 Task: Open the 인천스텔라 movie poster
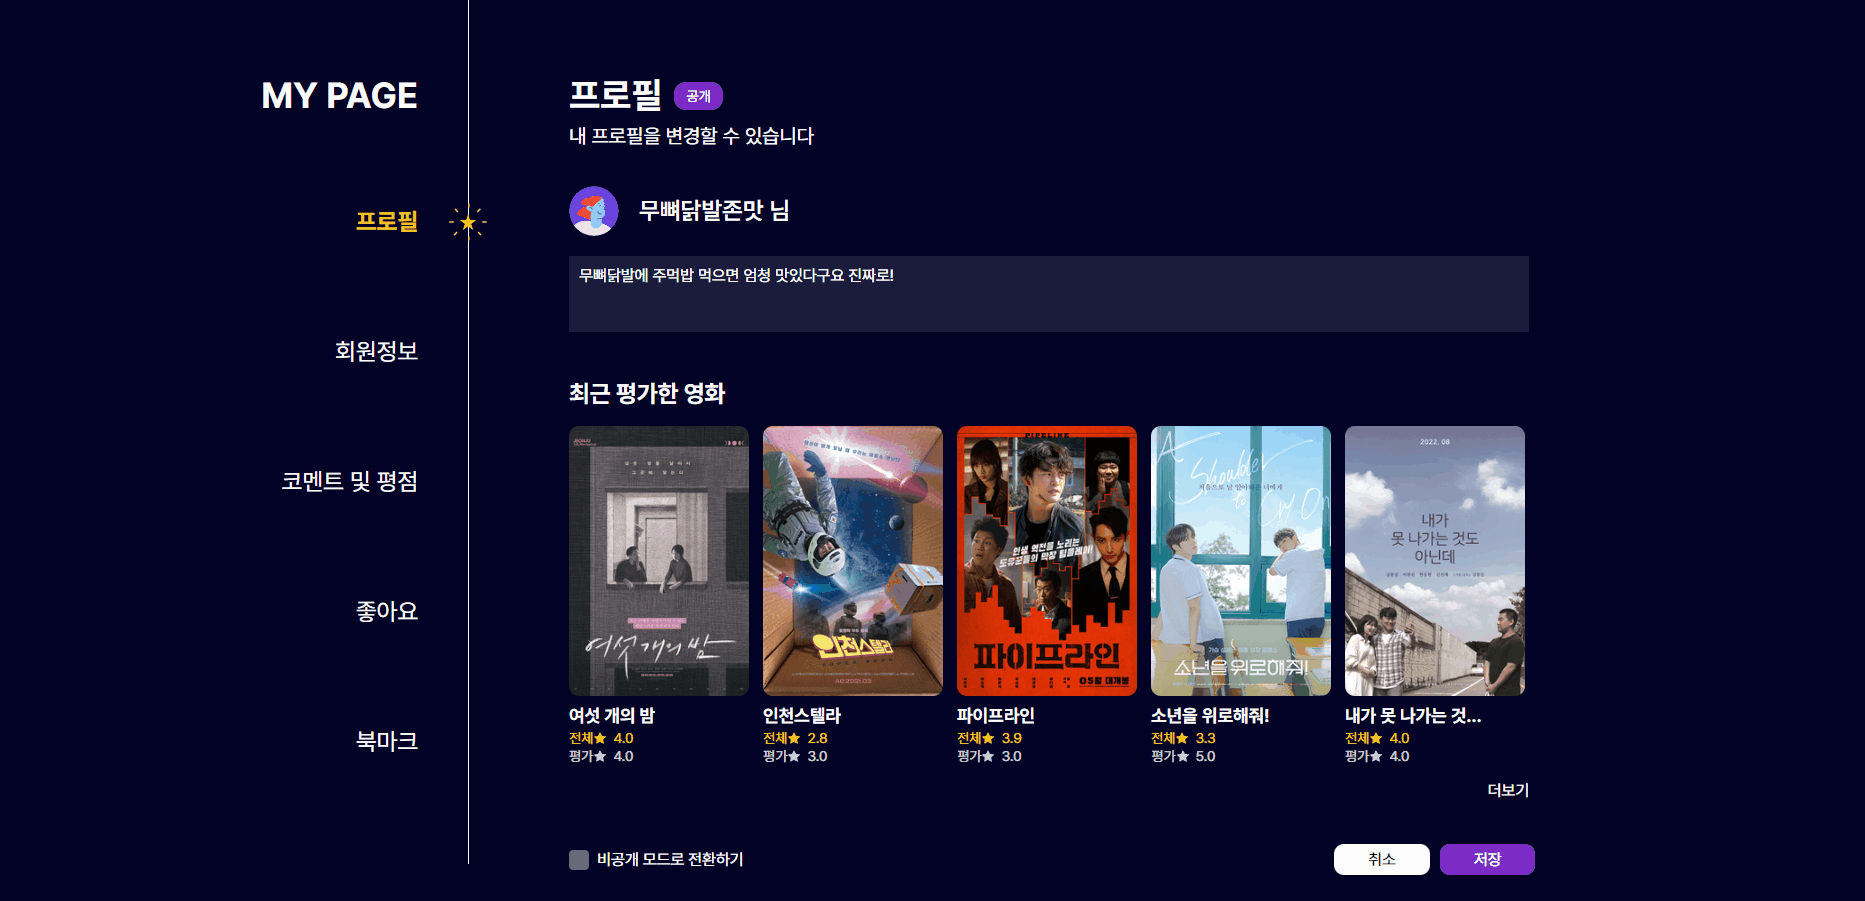coord(853,561)
